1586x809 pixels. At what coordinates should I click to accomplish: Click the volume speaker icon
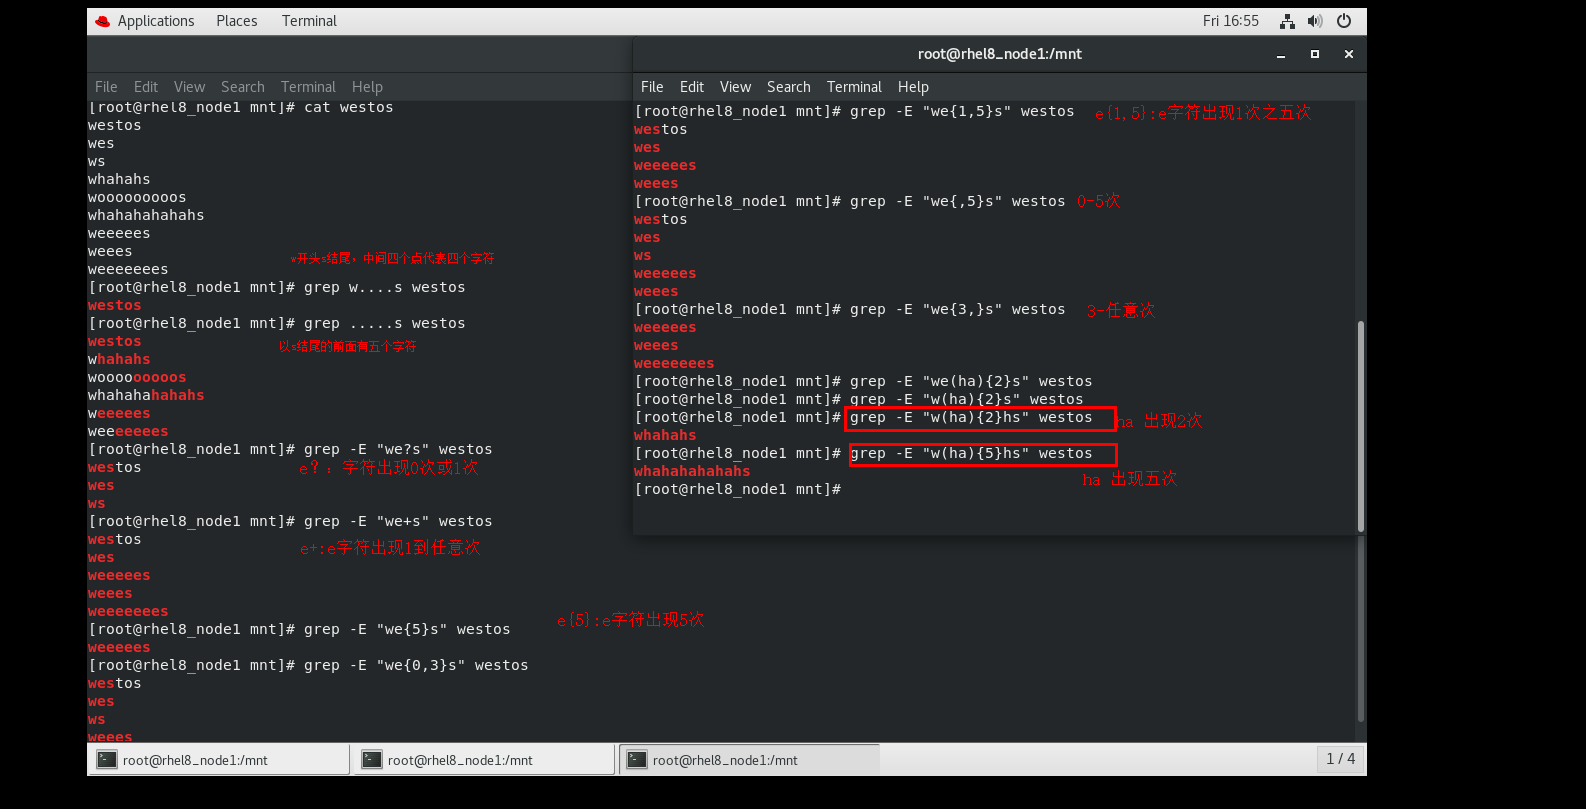(1315, 21)
